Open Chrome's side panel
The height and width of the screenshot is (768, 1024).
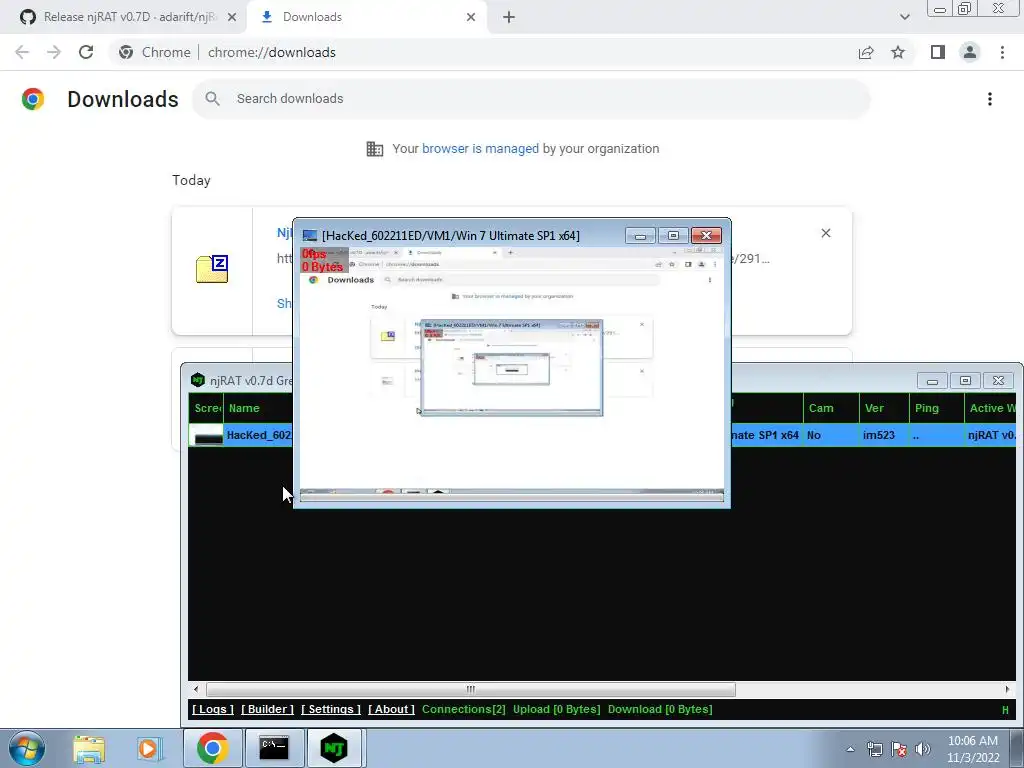938,52
